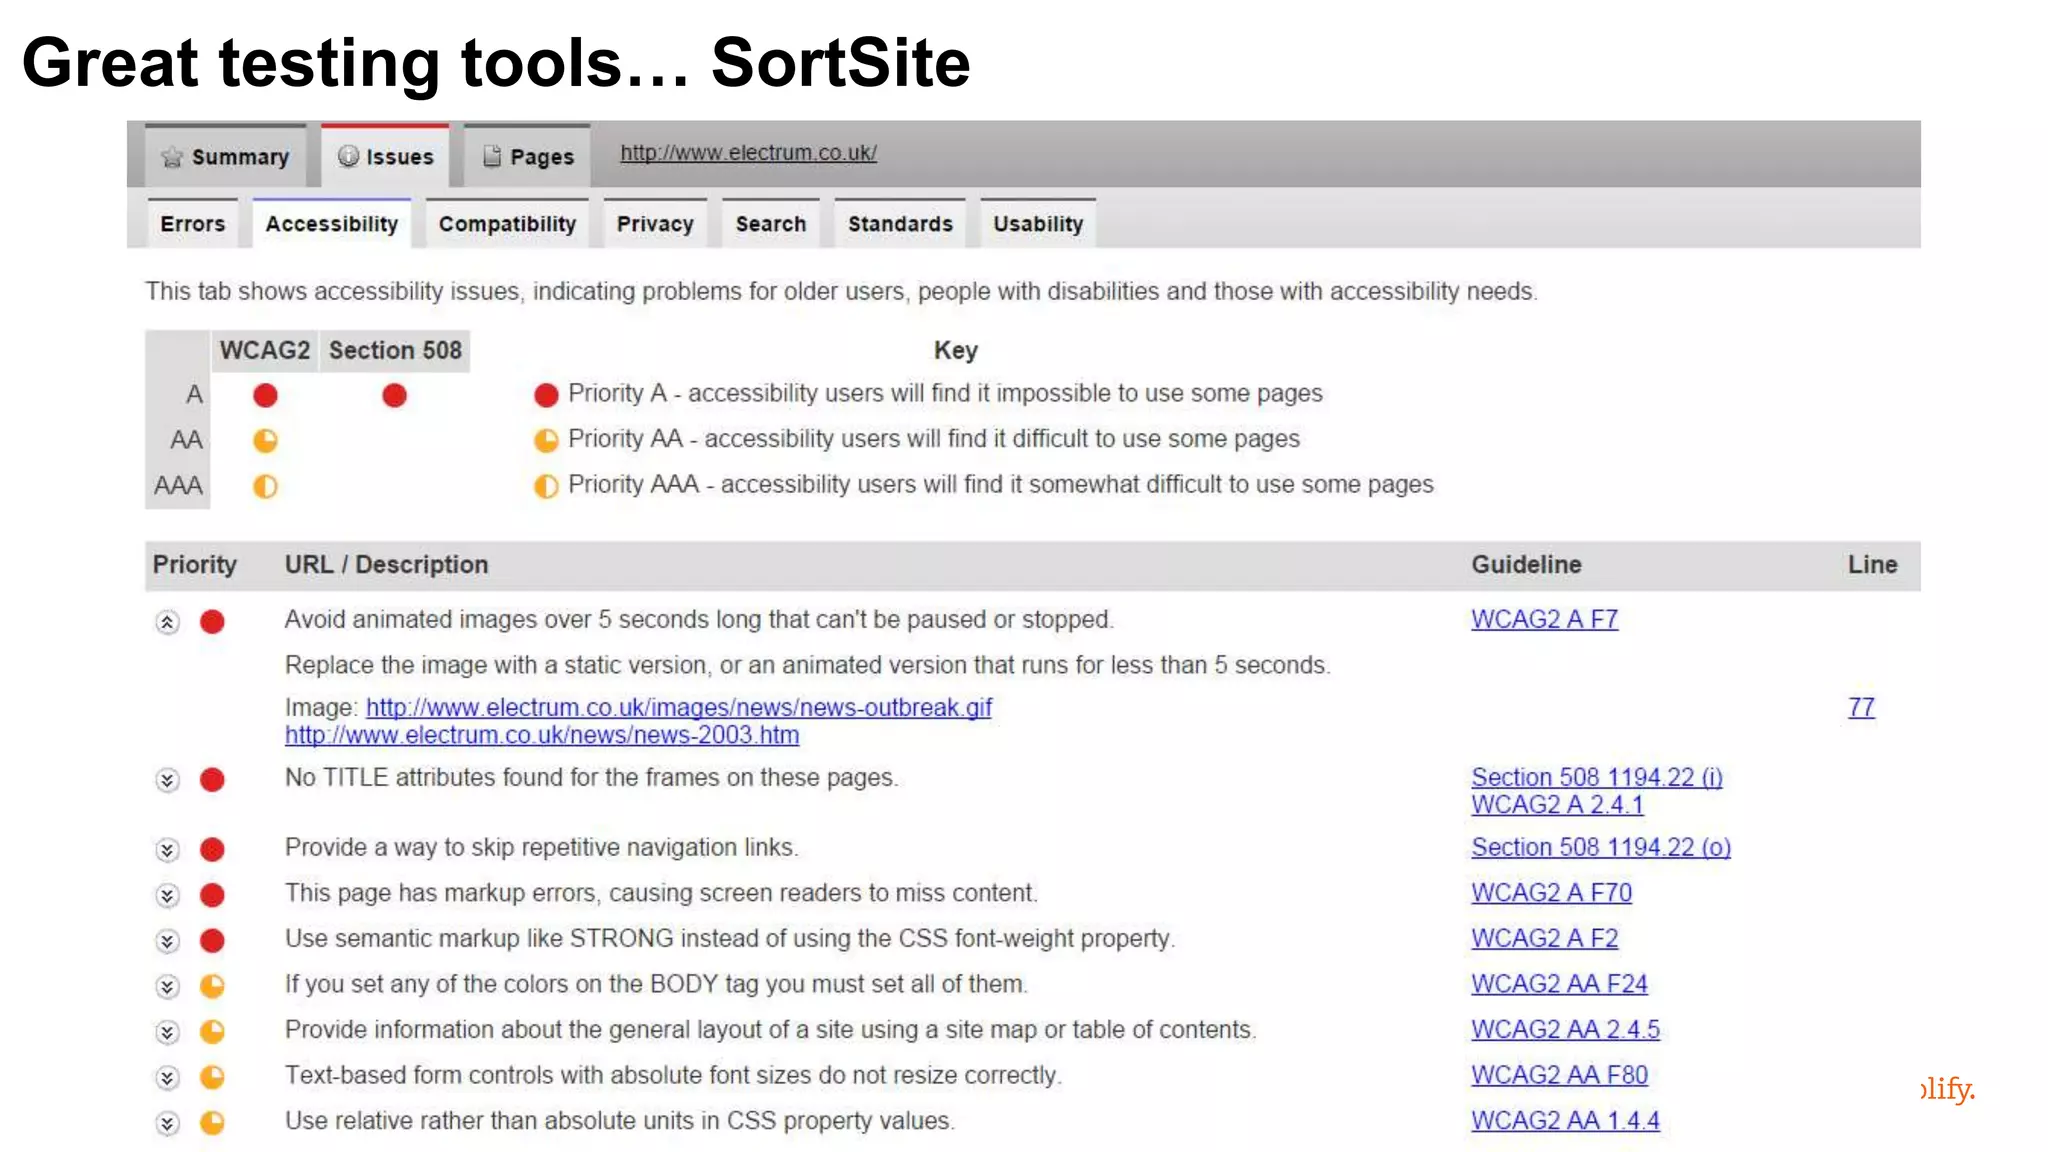
Task: Expand the BODY tag colors issue
Action: 167,987
